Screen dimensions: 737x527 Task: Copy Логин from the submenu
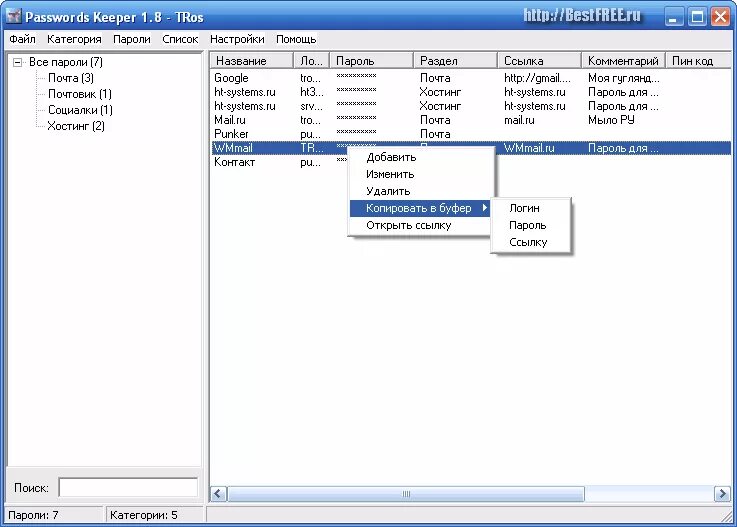pyautogui.click(x=531, y=208)
